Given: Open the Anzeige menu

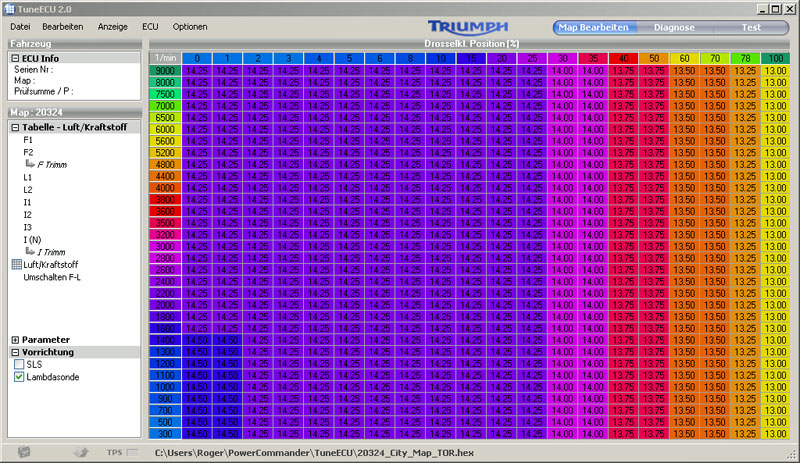Looking at the screenshot, I should click(113, 27).
